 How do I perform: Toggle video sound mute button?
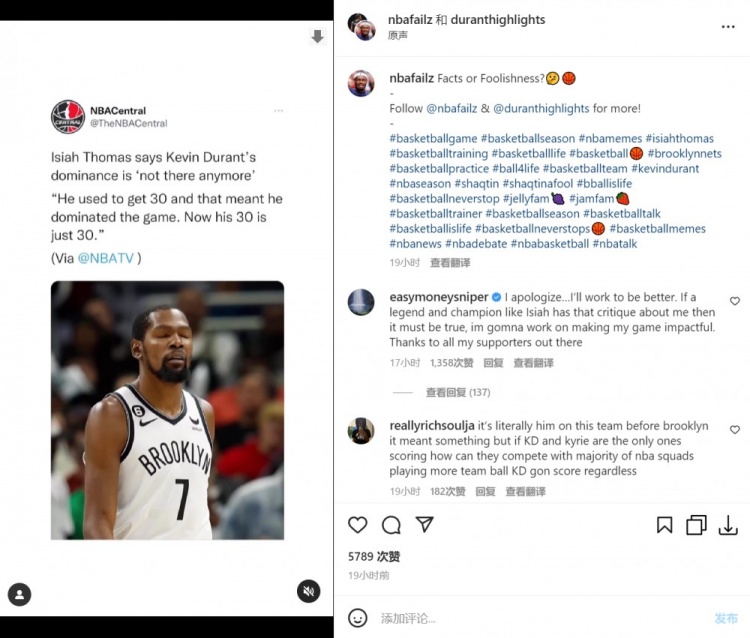309,591
